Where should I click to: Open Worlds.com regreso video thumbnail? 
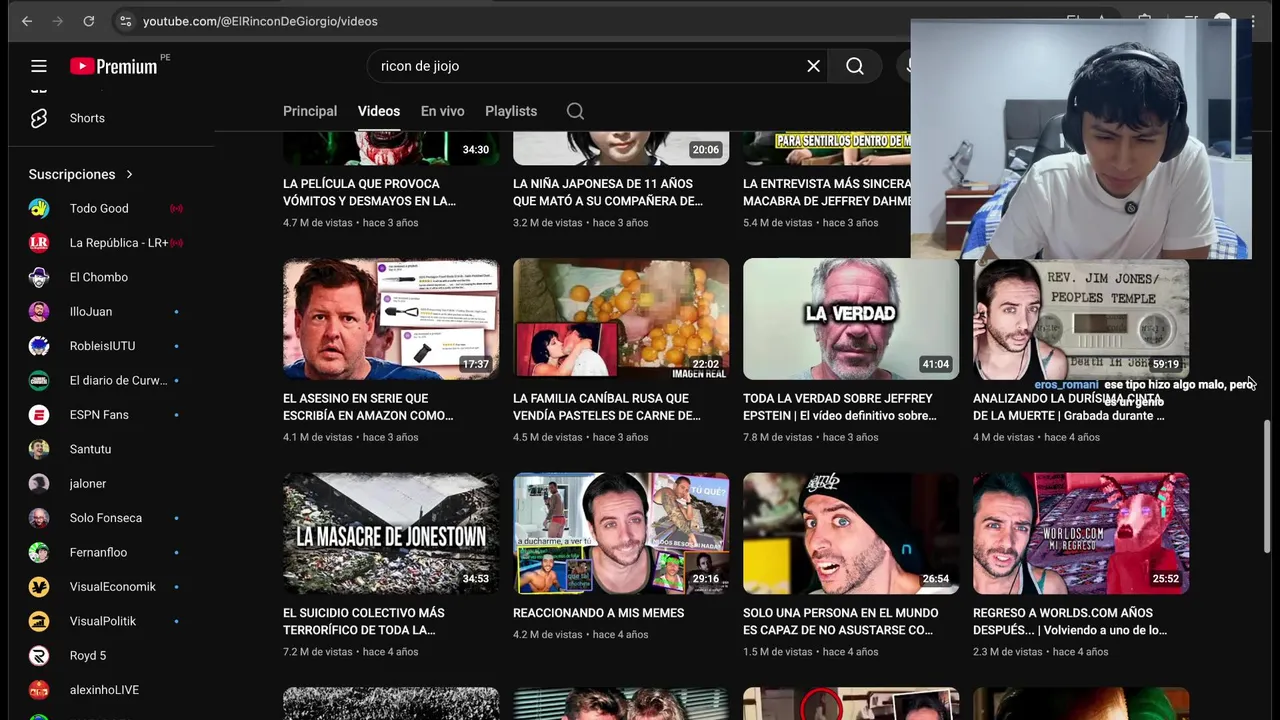1081,534
